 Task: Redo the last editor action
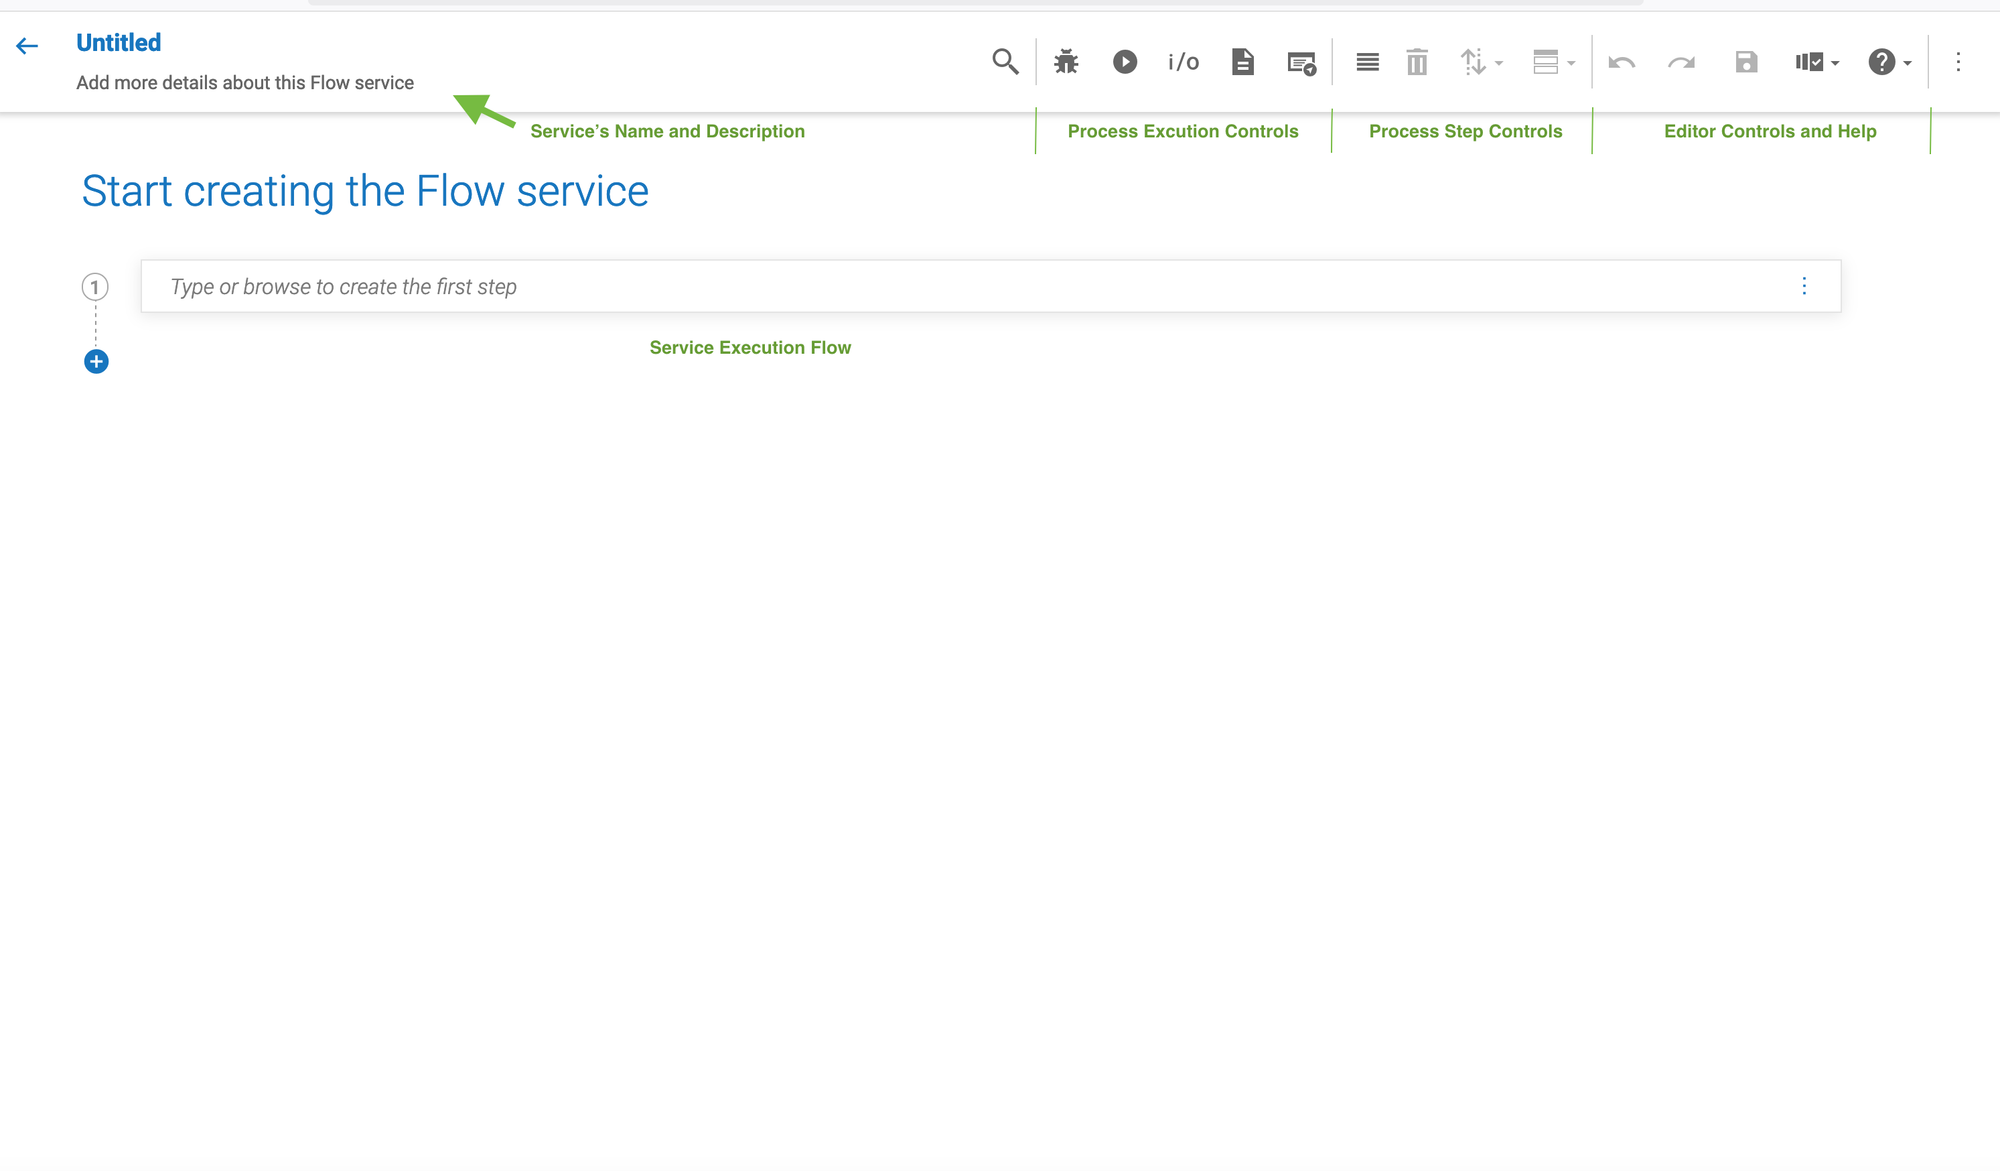[1681, 62]
